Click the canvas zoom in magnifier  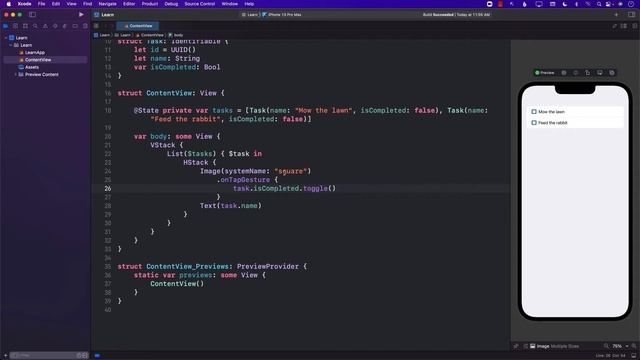(634, 346)
